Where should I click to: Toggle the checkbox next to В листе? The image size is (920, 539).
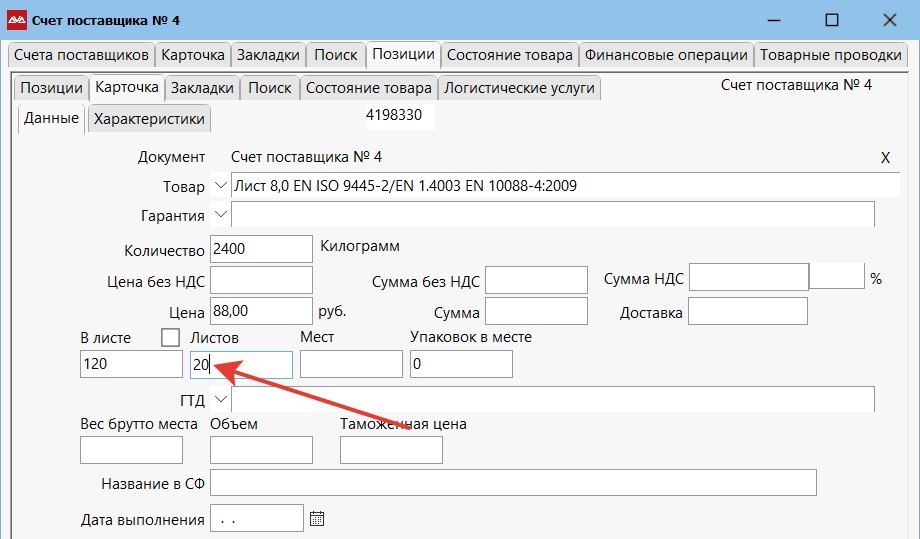[170, 337]
